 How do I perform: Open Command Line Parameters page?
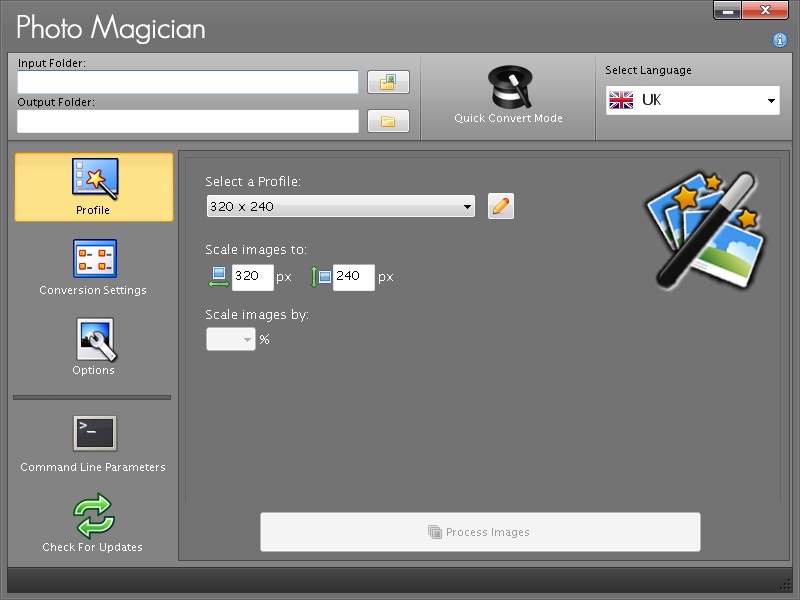[x=94, y=444]
